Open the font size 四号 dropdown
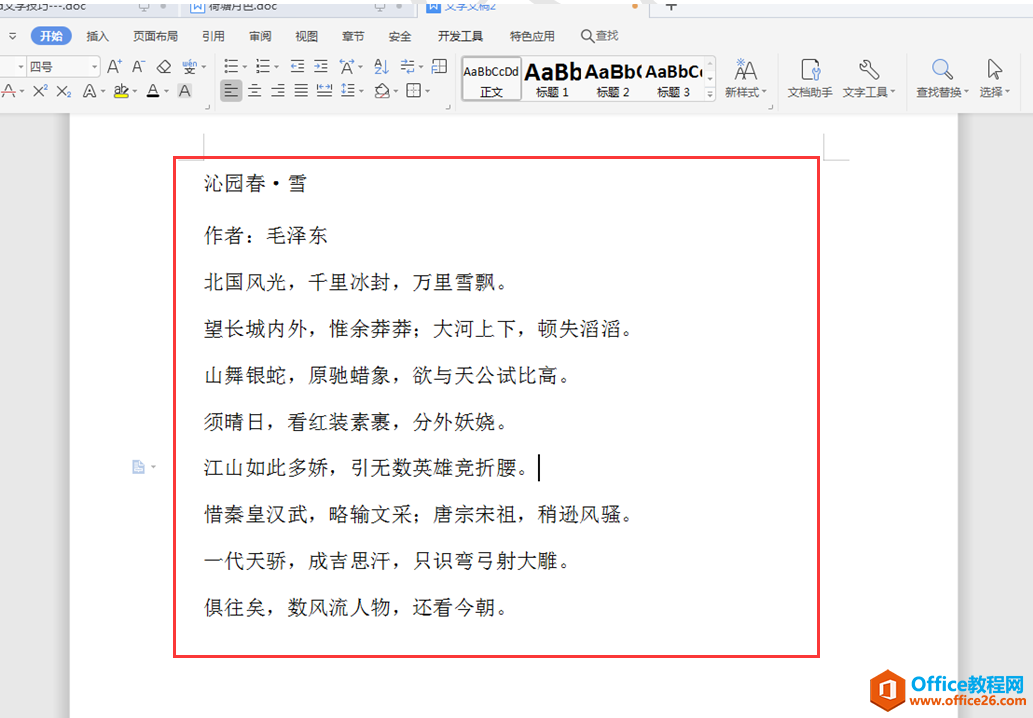Viewport: 1033px width, 718px height. tap(95, 67)
